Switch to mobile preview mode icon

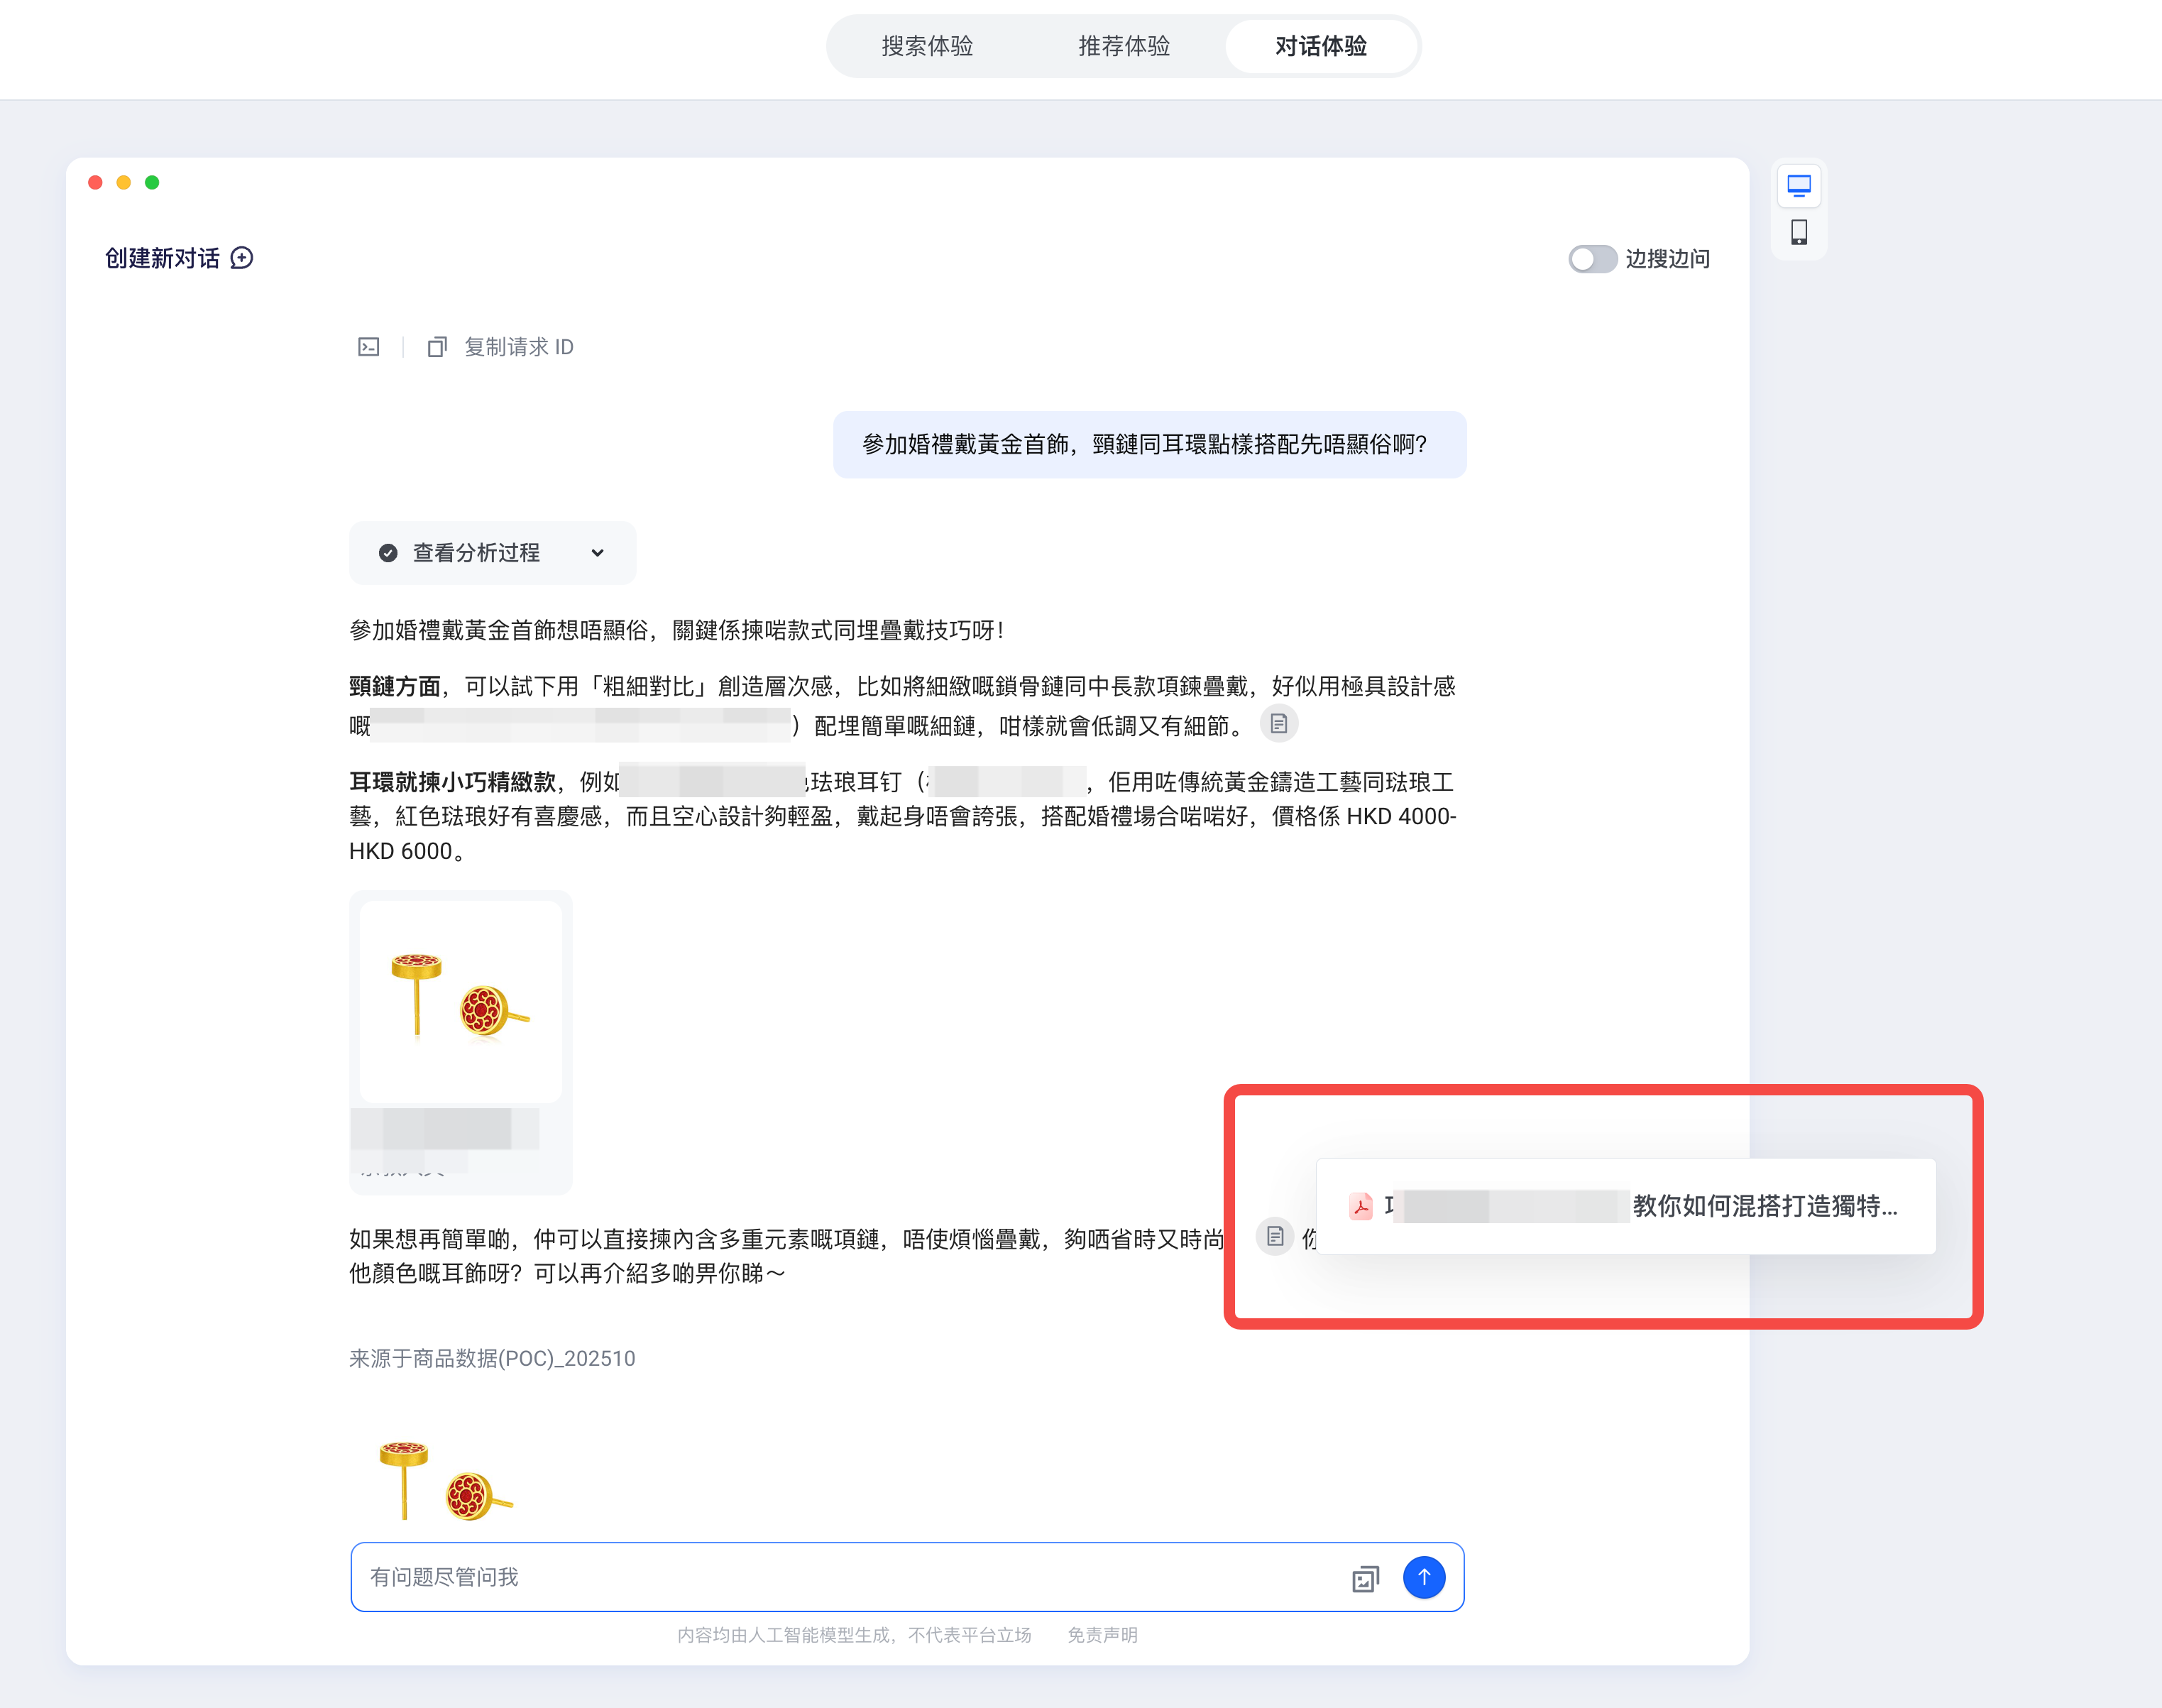(x=1799, y=232)
